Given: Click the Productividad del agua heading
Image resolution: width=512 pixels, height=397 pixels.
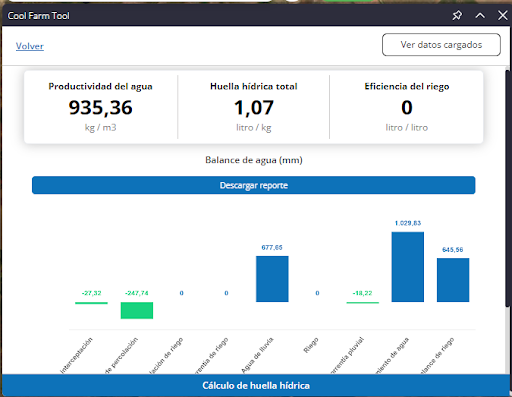Looking at the screenshot, I should (x=100, y=86).
